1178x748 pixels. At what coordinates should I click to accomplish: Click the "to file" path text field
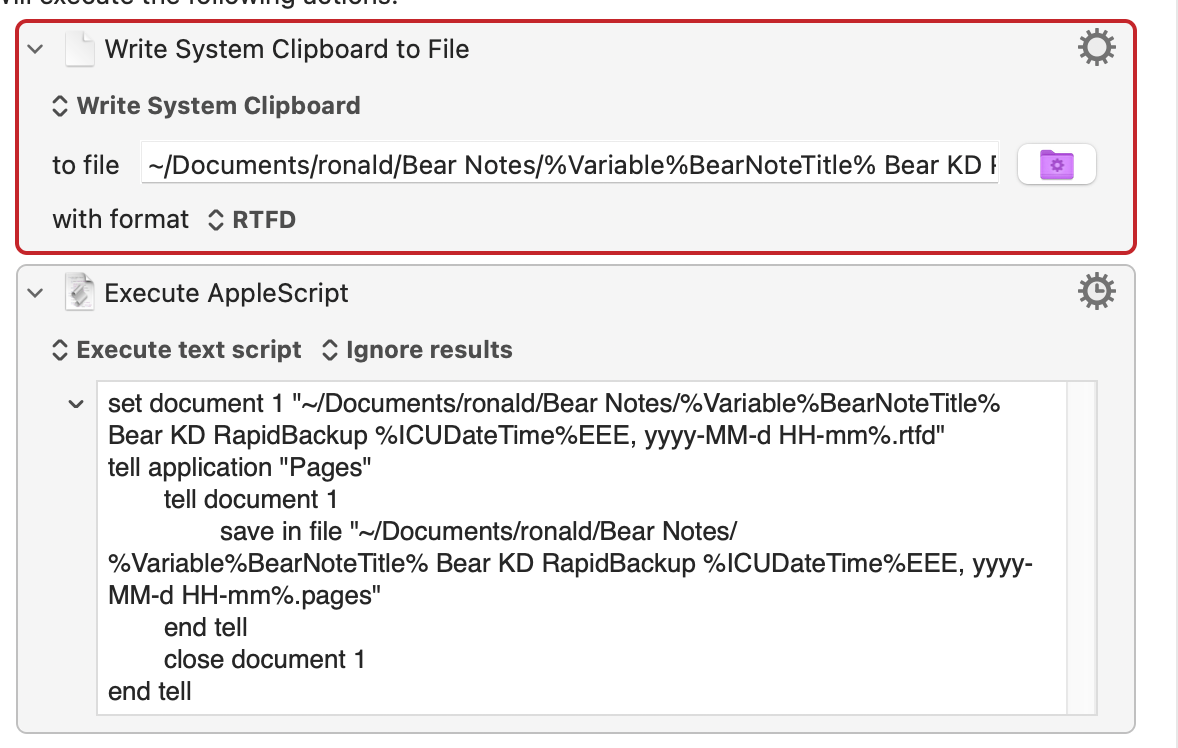coord(570,164)
